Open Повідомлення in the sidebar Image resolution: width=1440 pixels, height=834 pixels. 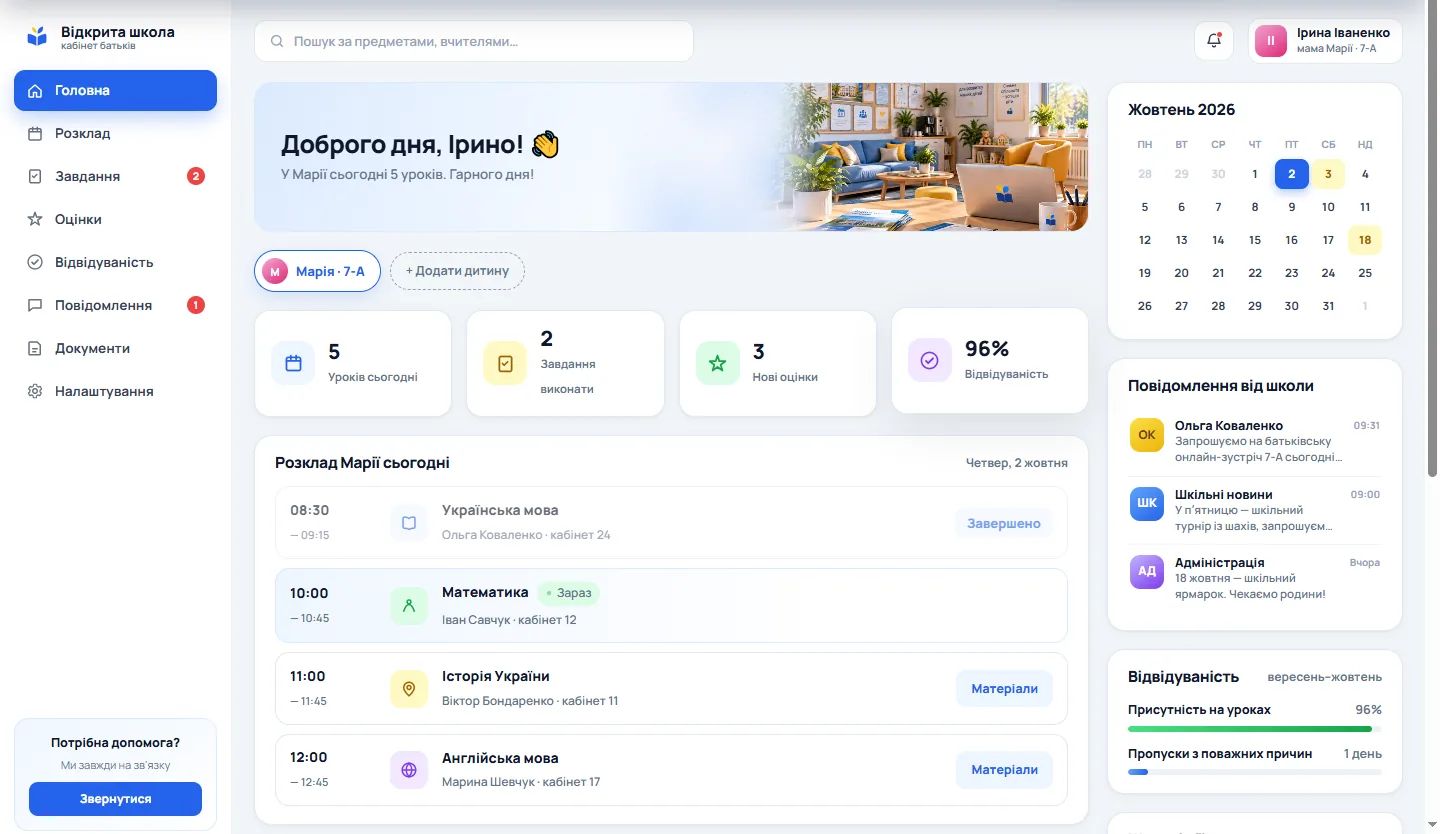(x=115, y=305)
